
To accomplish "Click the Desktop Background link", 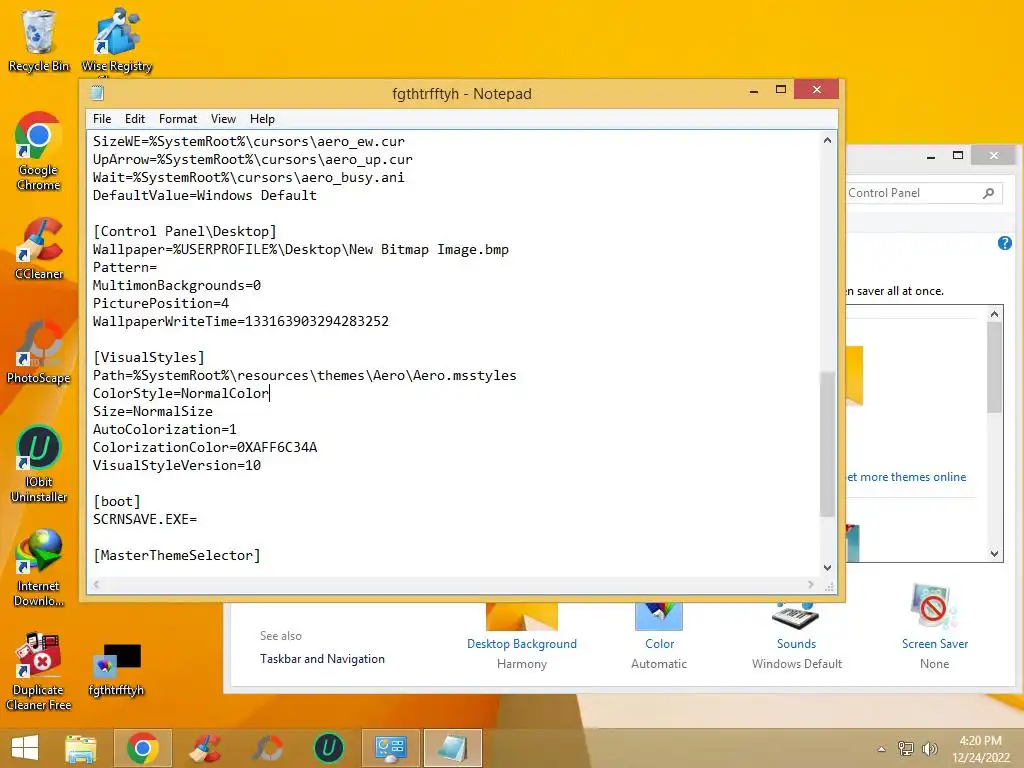I will (522, 644).
